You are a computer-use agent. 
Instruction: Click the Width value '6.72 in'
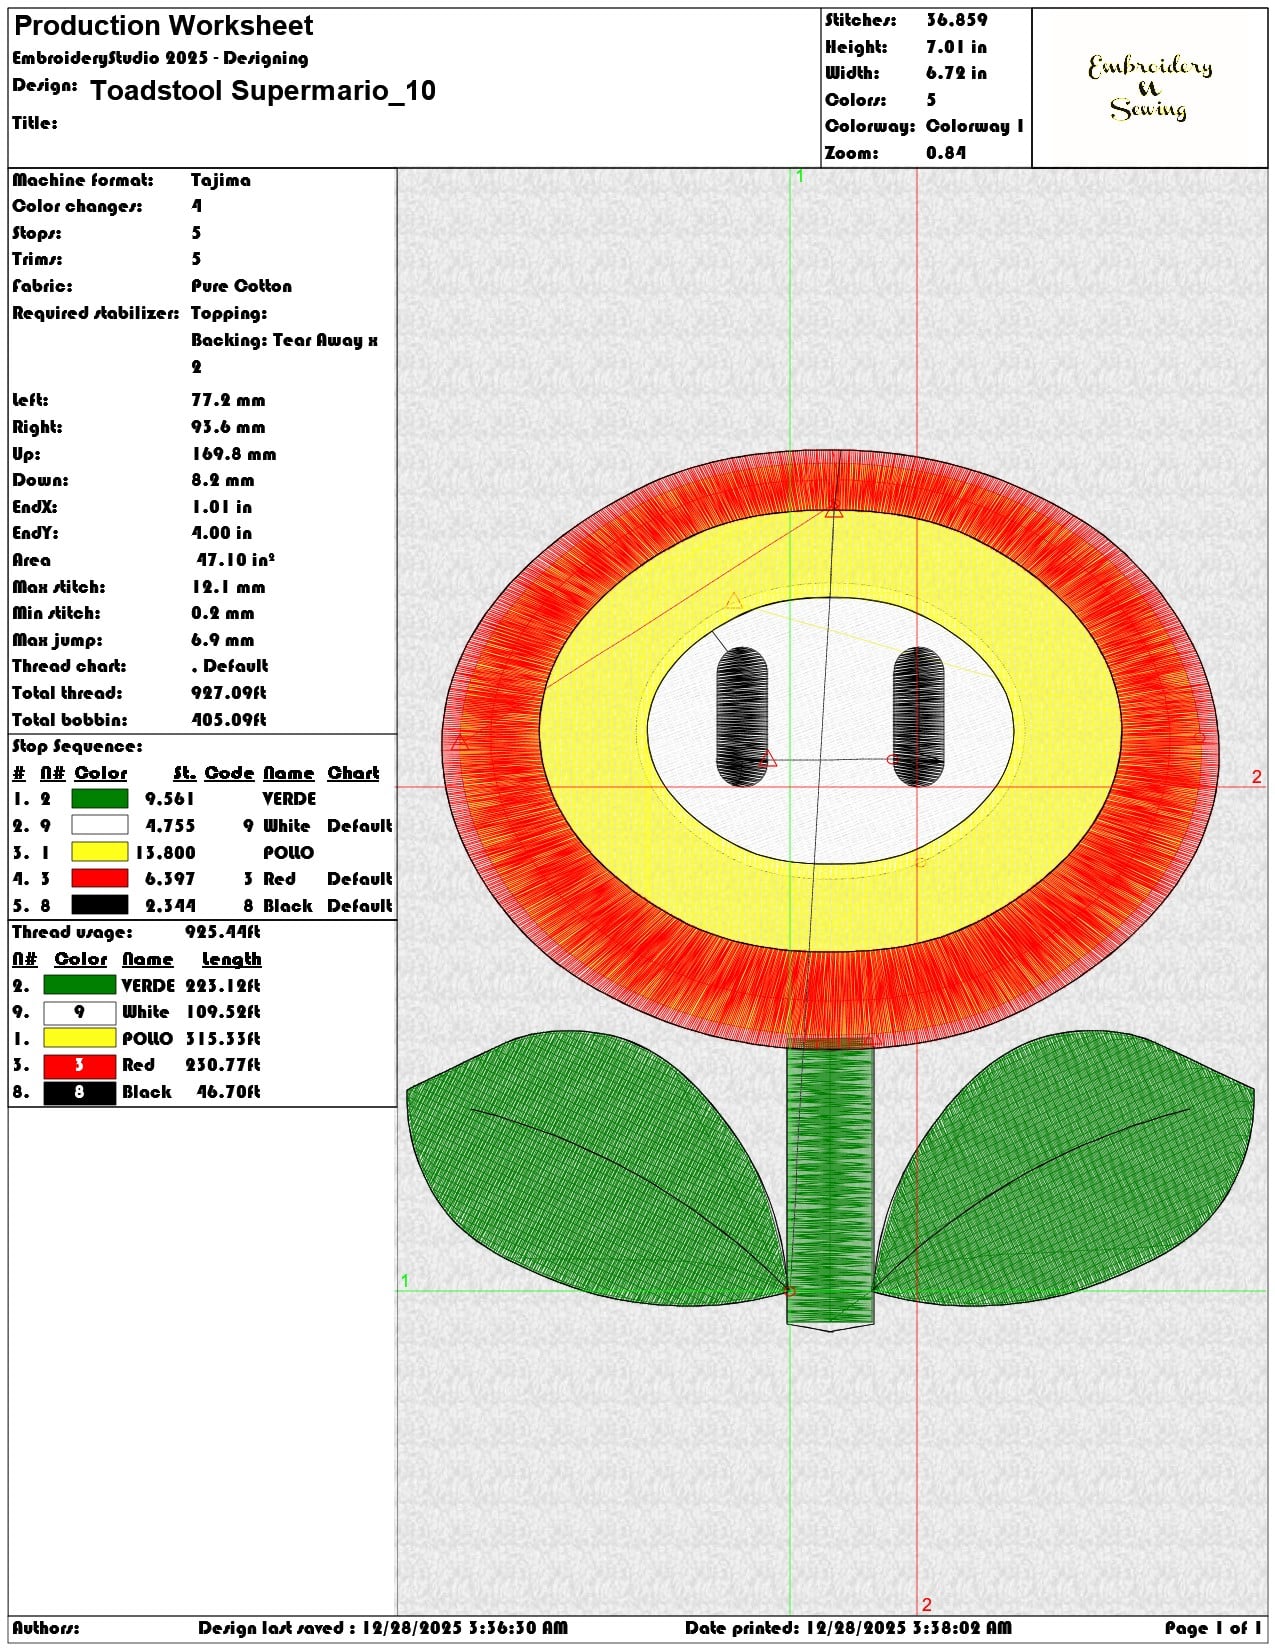956,73
